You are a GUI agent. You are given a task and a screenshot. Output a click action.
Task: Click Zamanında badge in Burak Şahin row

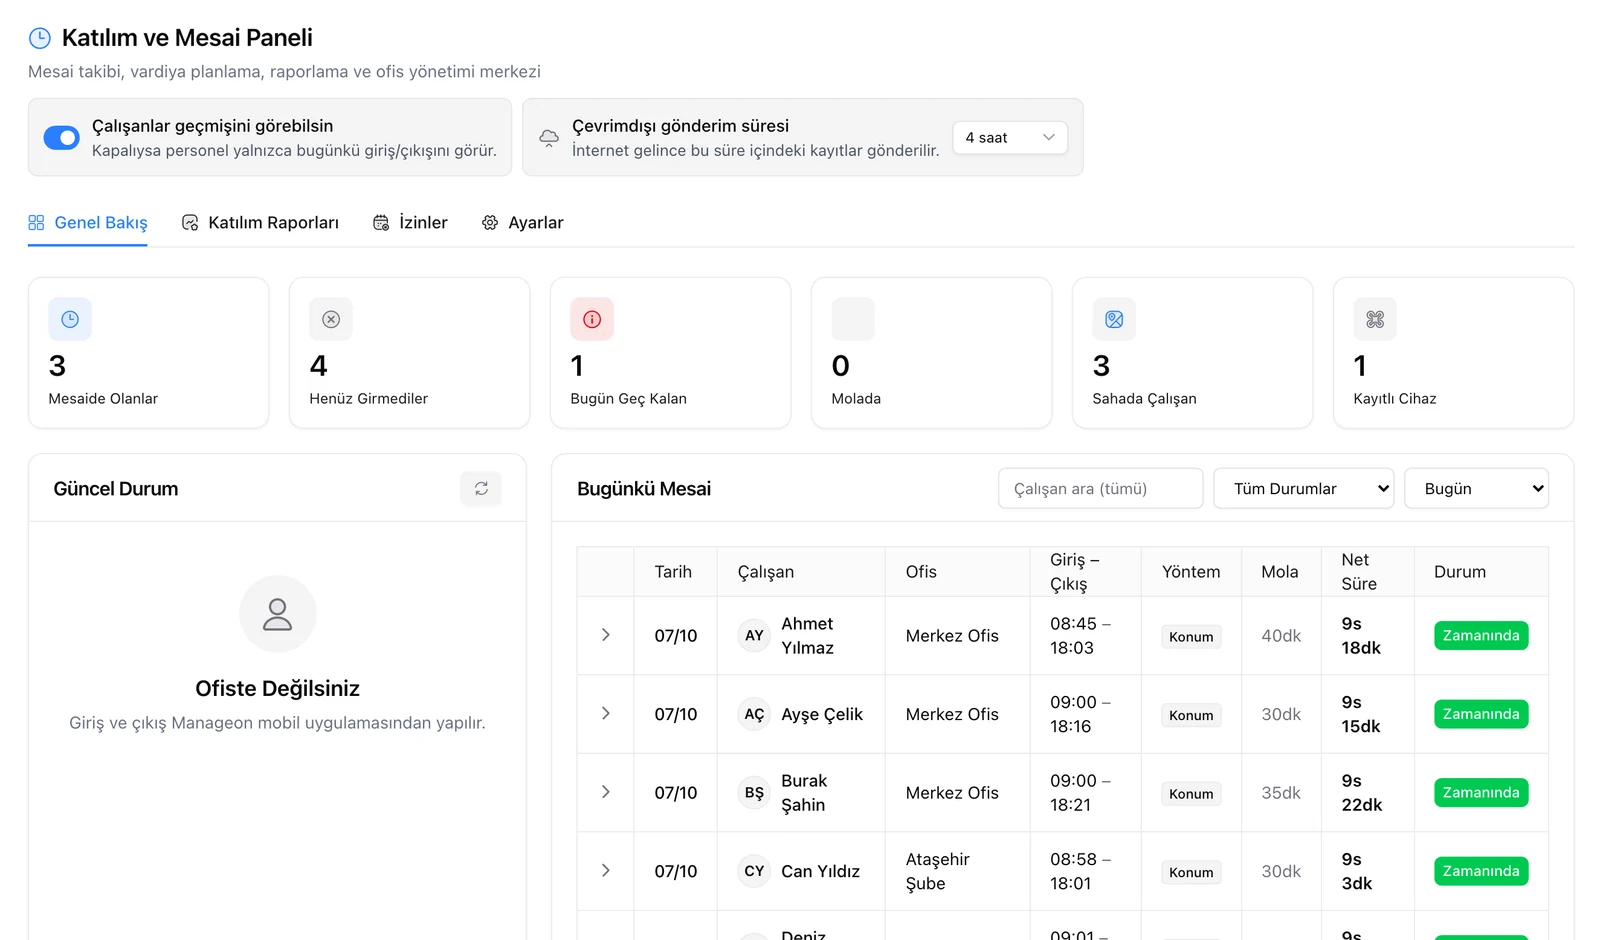[x=1481, y=793]
